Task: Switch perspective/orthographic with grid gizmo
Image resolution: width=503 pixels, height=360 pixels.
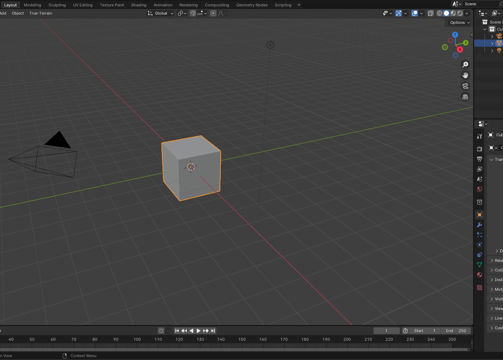Action: point(465,97)
